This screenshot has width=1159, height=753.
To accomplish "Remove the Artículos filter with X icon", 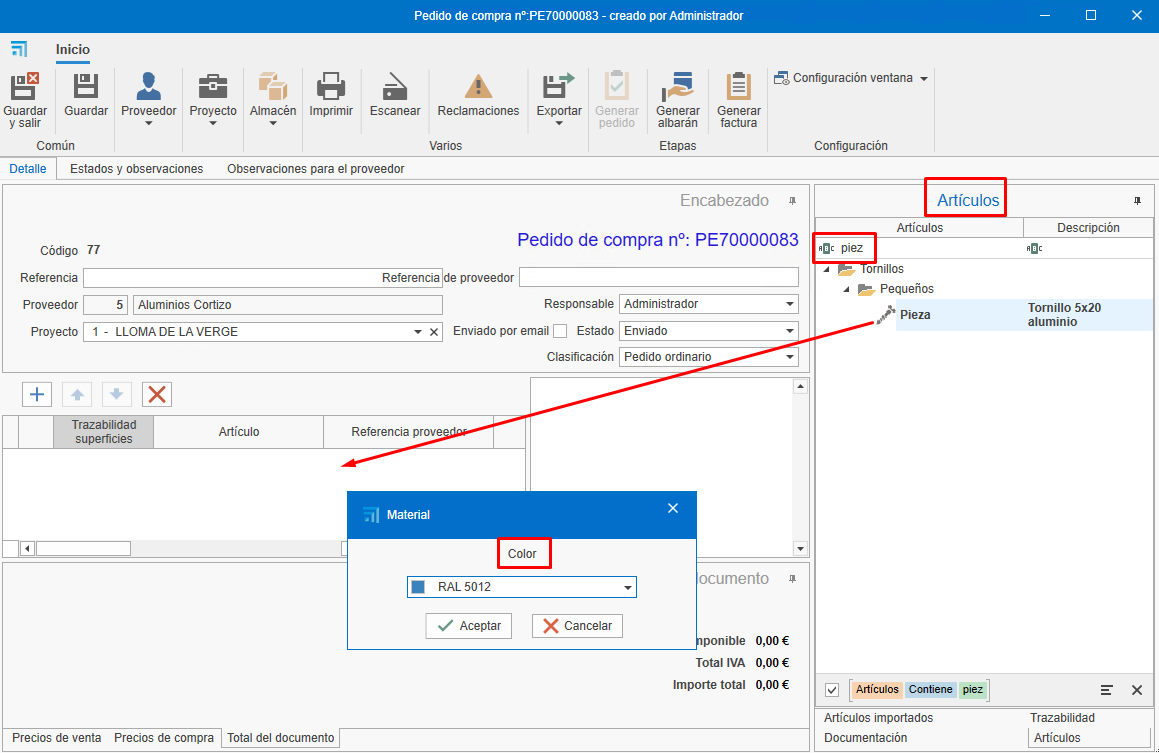I will coord(1137,690).
